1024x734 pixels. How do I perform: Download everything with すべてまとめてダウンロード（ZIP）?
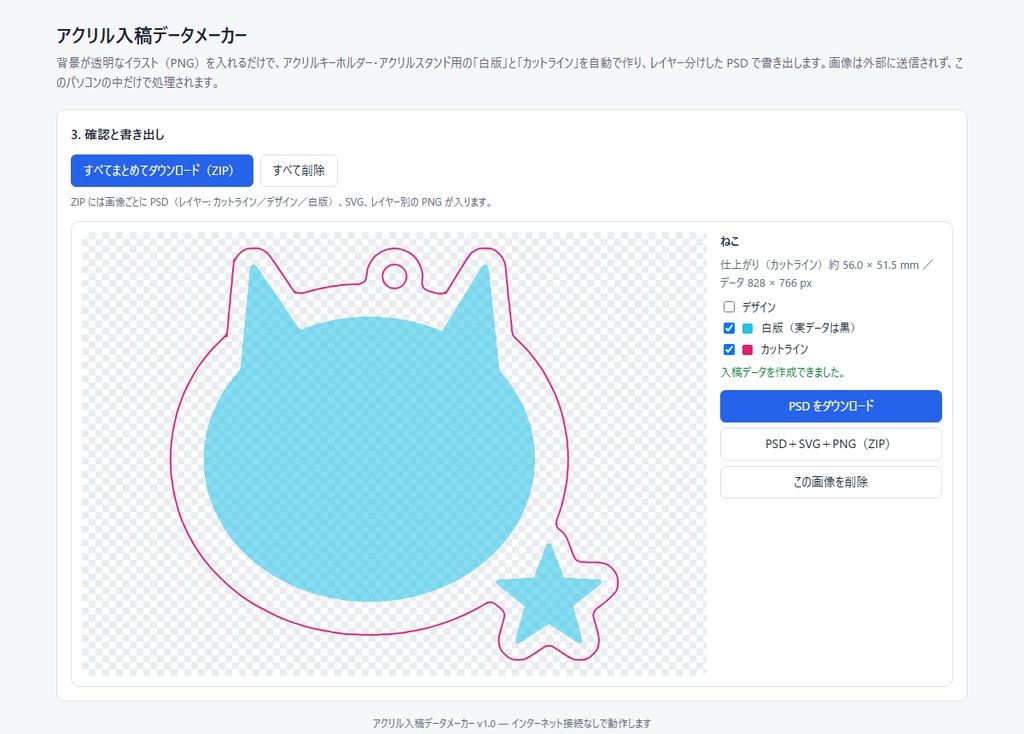[162, 170]
